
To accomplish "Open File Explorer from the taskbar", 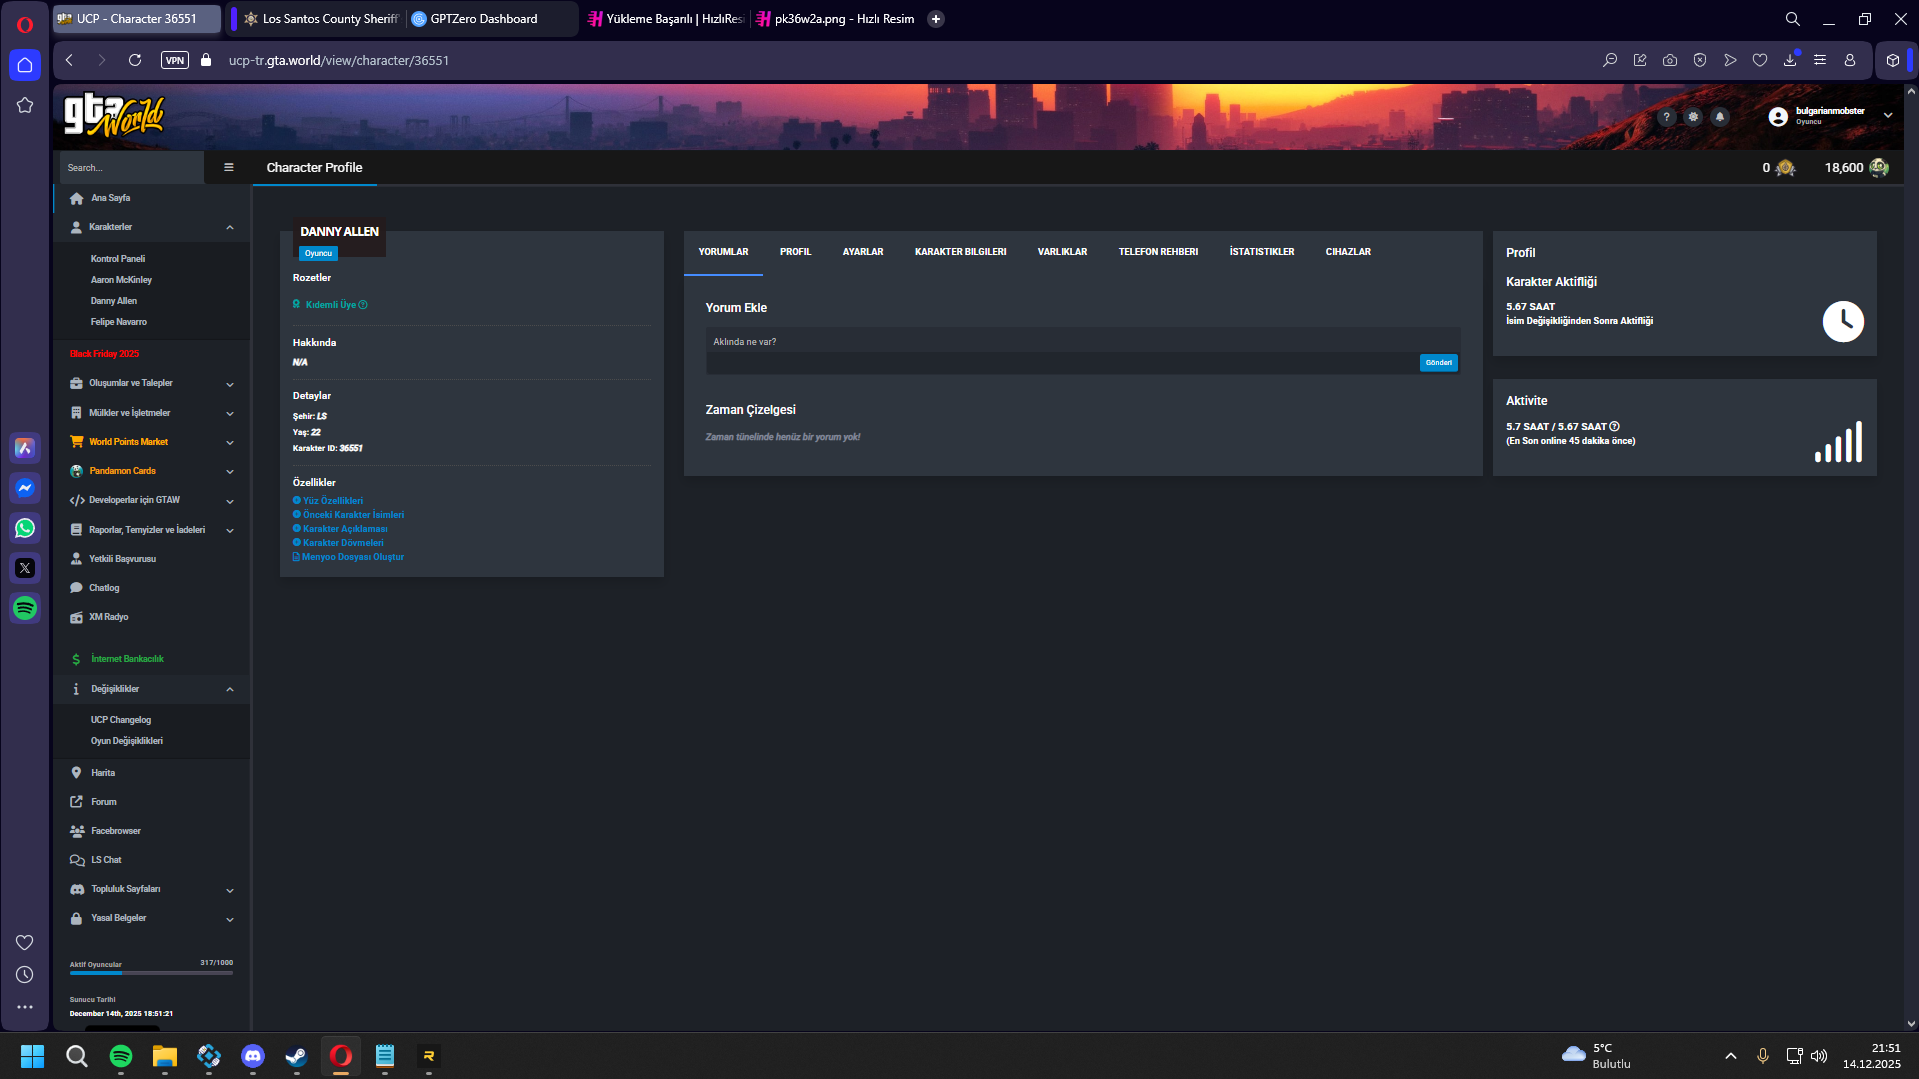I will click(x=165, y=1055).
